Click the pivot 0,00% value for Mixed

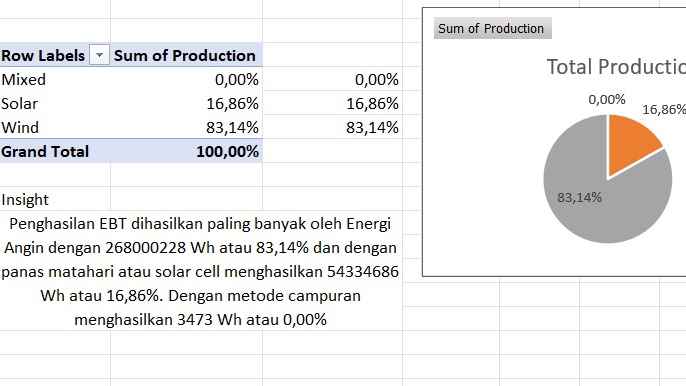click(186, 79)
